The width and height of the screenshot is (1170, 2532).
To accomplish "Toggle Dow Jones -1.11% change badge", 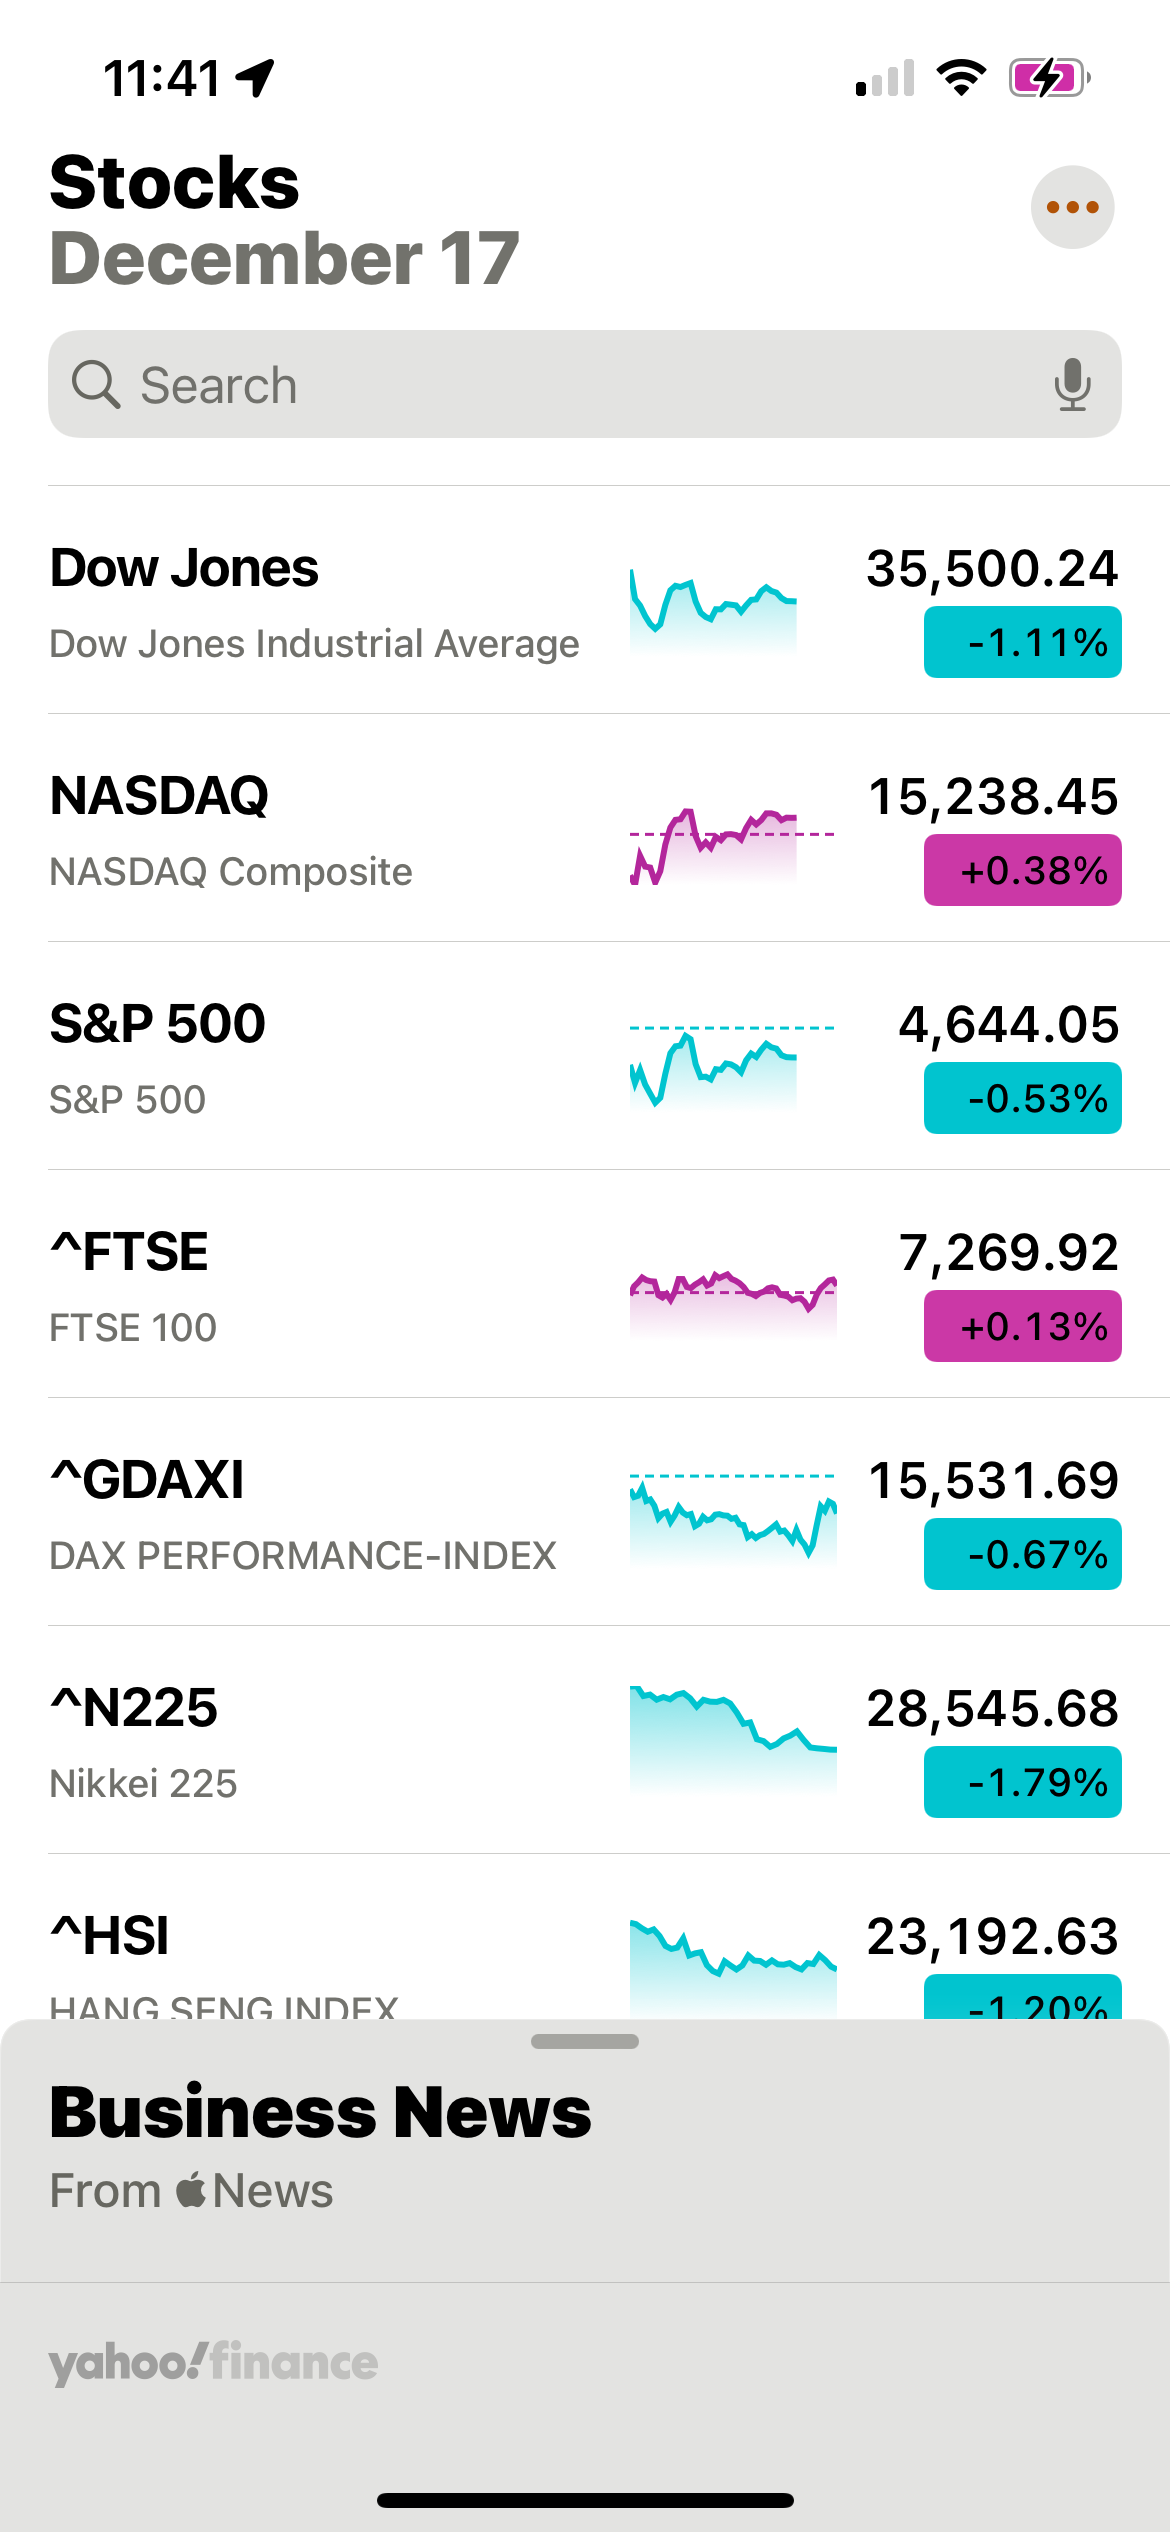I will (1022, 642).
